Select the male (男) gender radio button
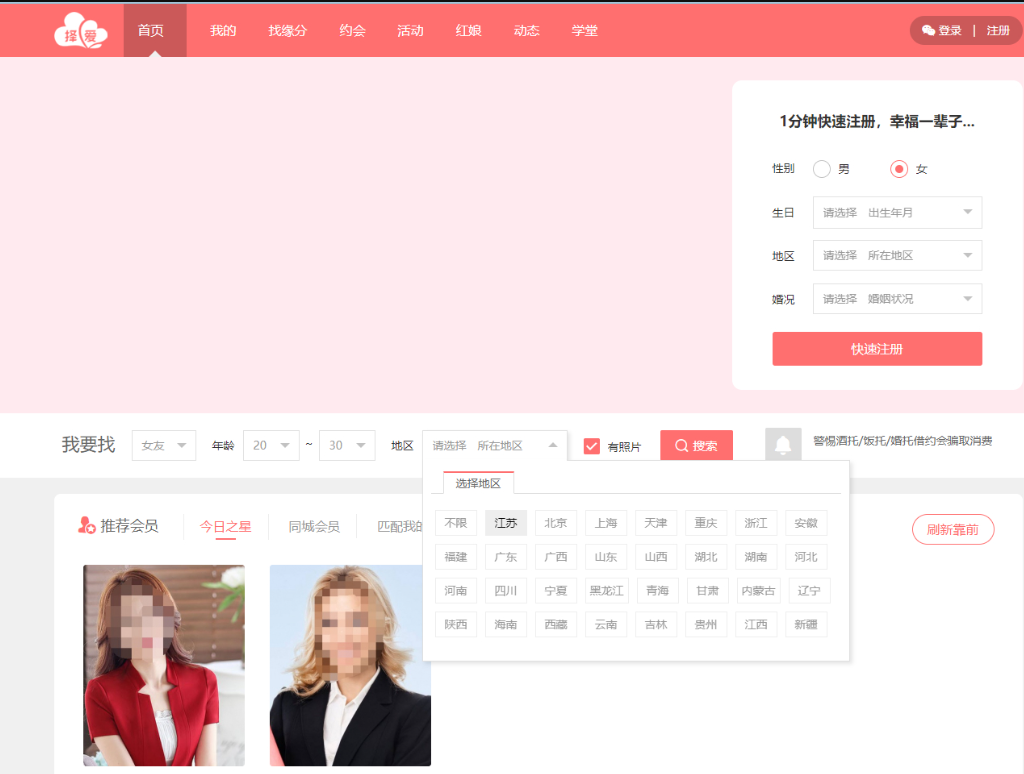The width and height of the screenshot is (1024, 774). (822, 169)
